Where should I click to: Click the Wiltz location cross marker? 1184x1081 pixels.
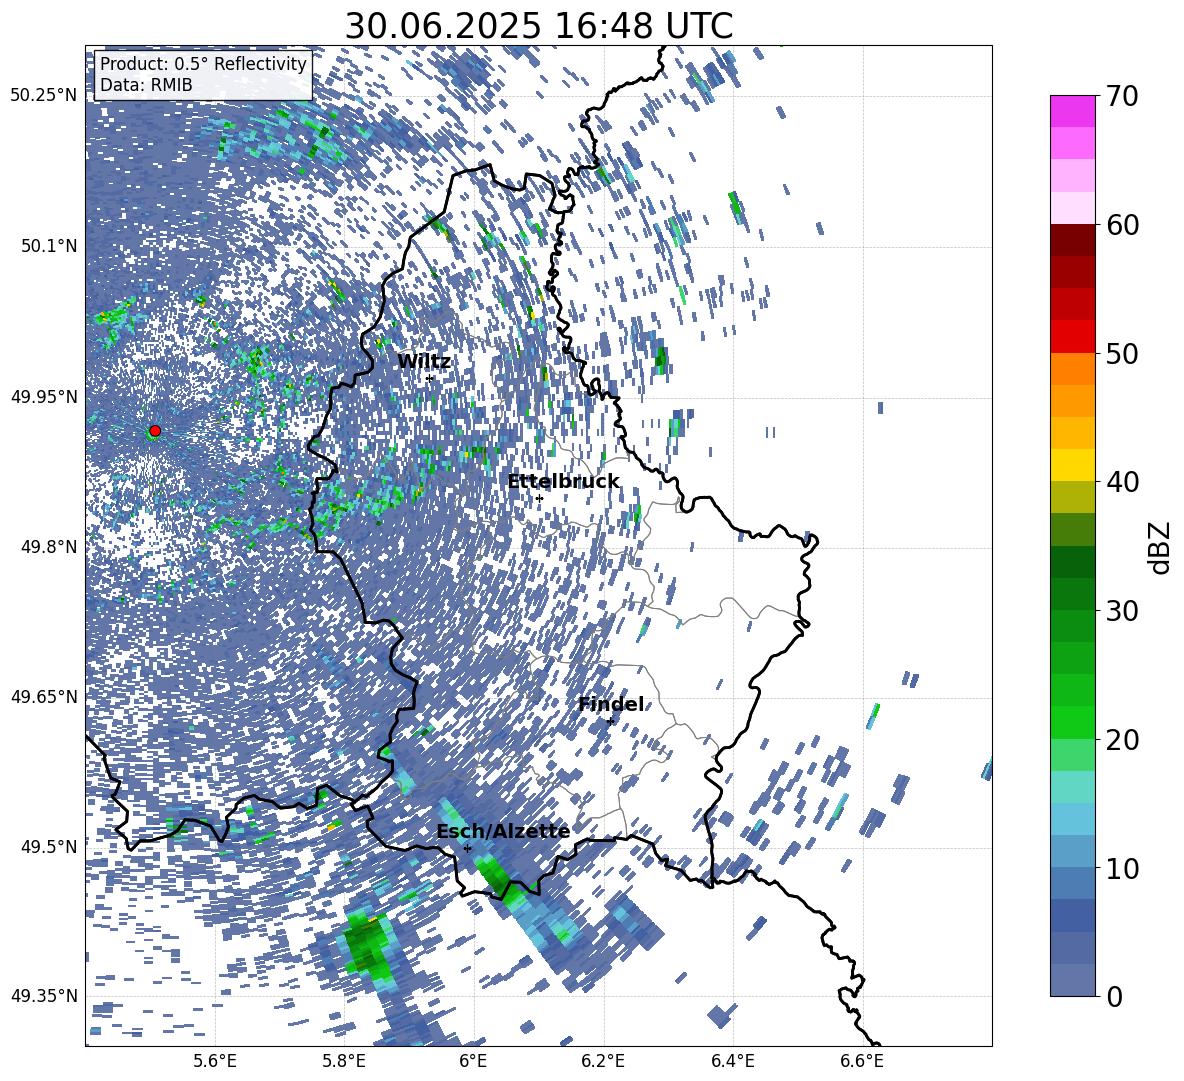(x=430, y=378)
